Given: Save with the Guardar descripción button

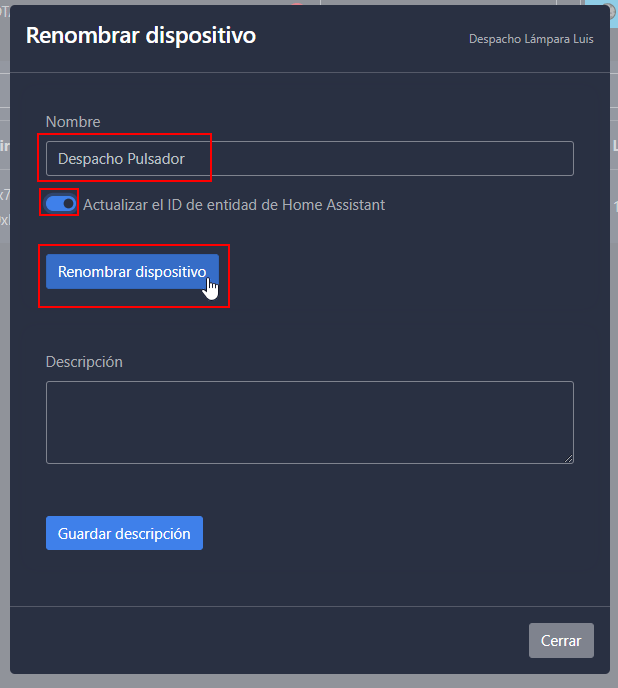Looking at the screenshot, I should (x=124, y=533).
